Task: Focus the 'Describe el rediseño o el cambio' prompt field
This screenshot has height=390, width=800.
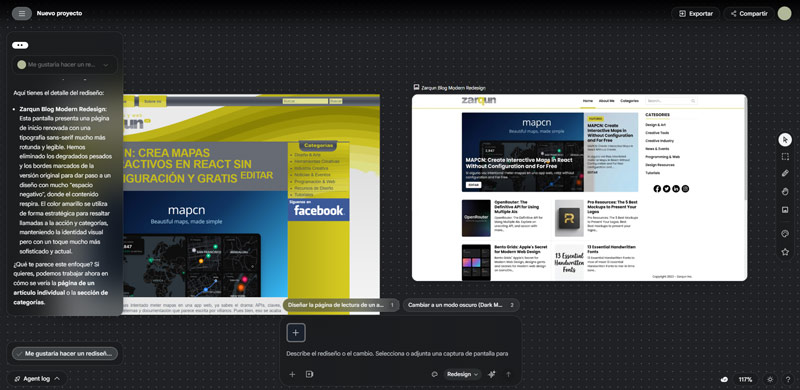Action: click(x=397, y=353)
